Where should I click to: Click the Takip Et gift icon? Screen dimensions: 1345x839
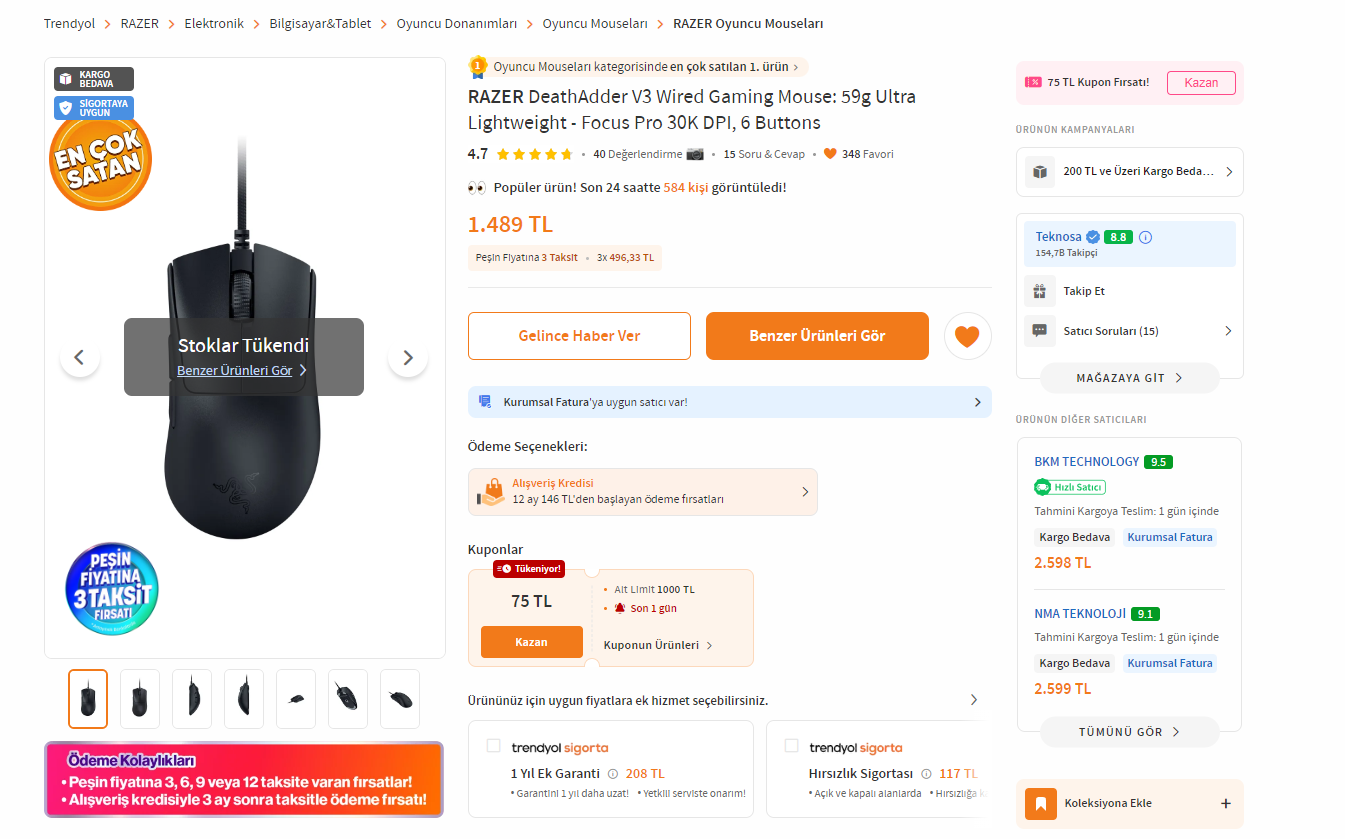click(1040, 291)
